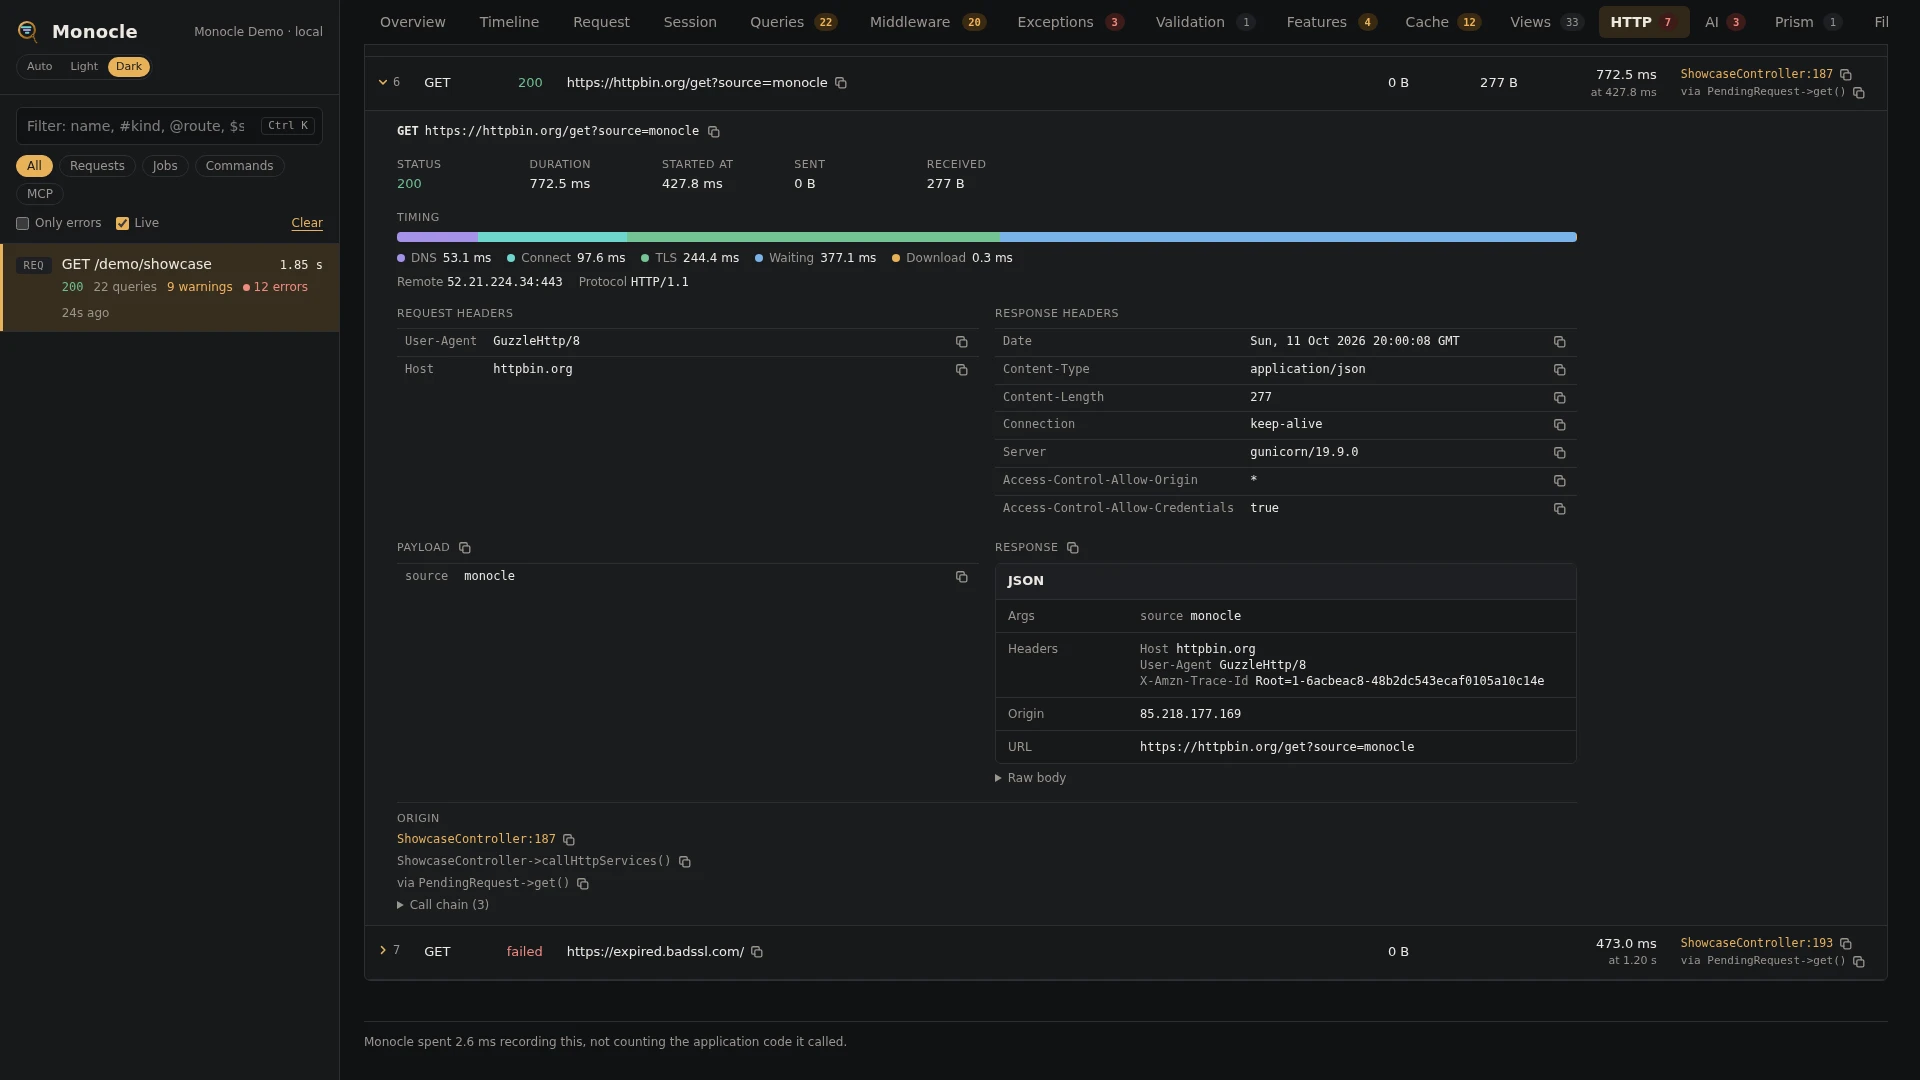Copy Access-Control-Allow-Origin header

click(x=1560, y=481)
